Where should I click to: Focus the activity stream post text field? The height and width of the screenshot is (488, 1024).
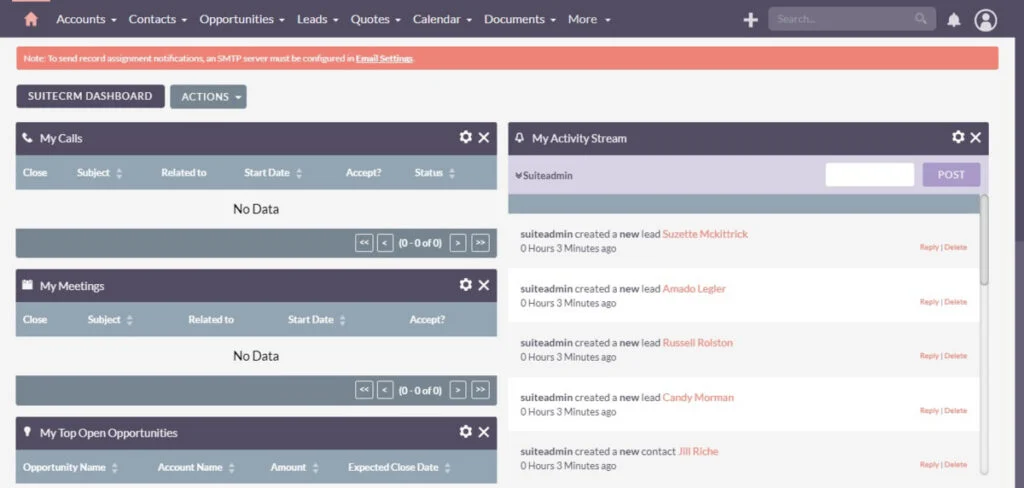(x=870, y=174)
